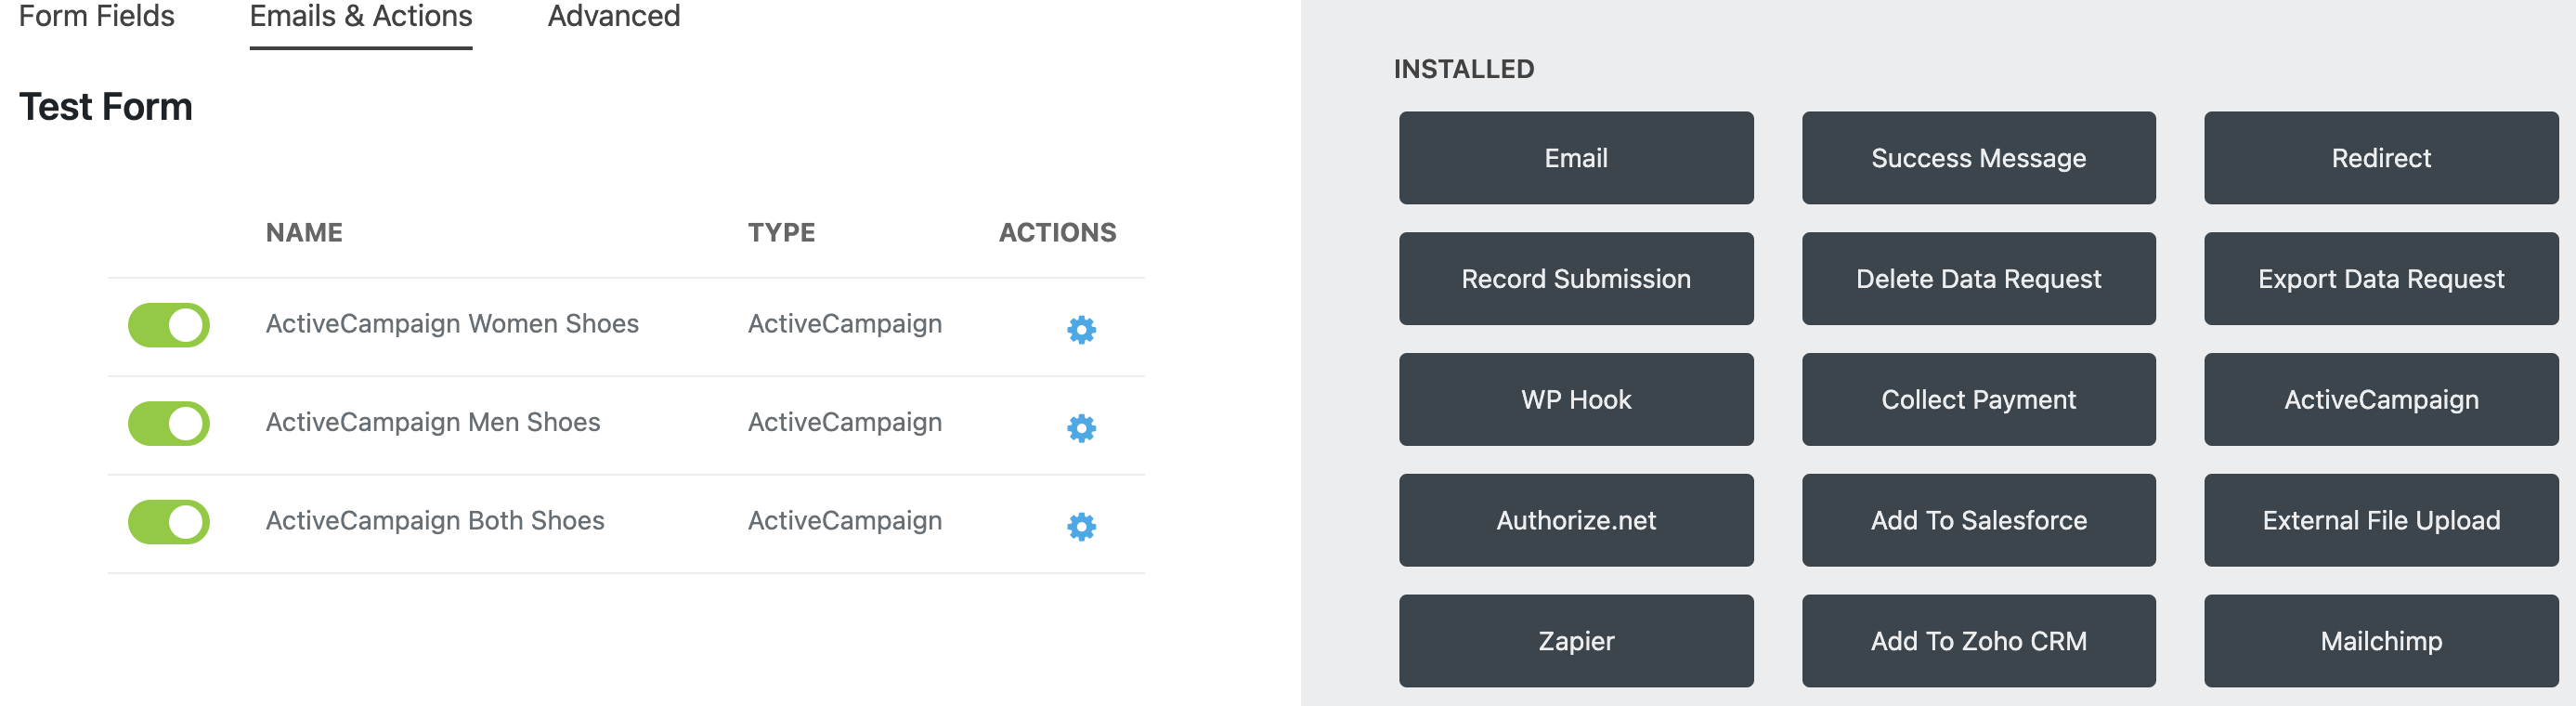The width and height of the screenshot is (2576, 706).
Task: Add a Success Message action
Action: (x=1978, y=157)
